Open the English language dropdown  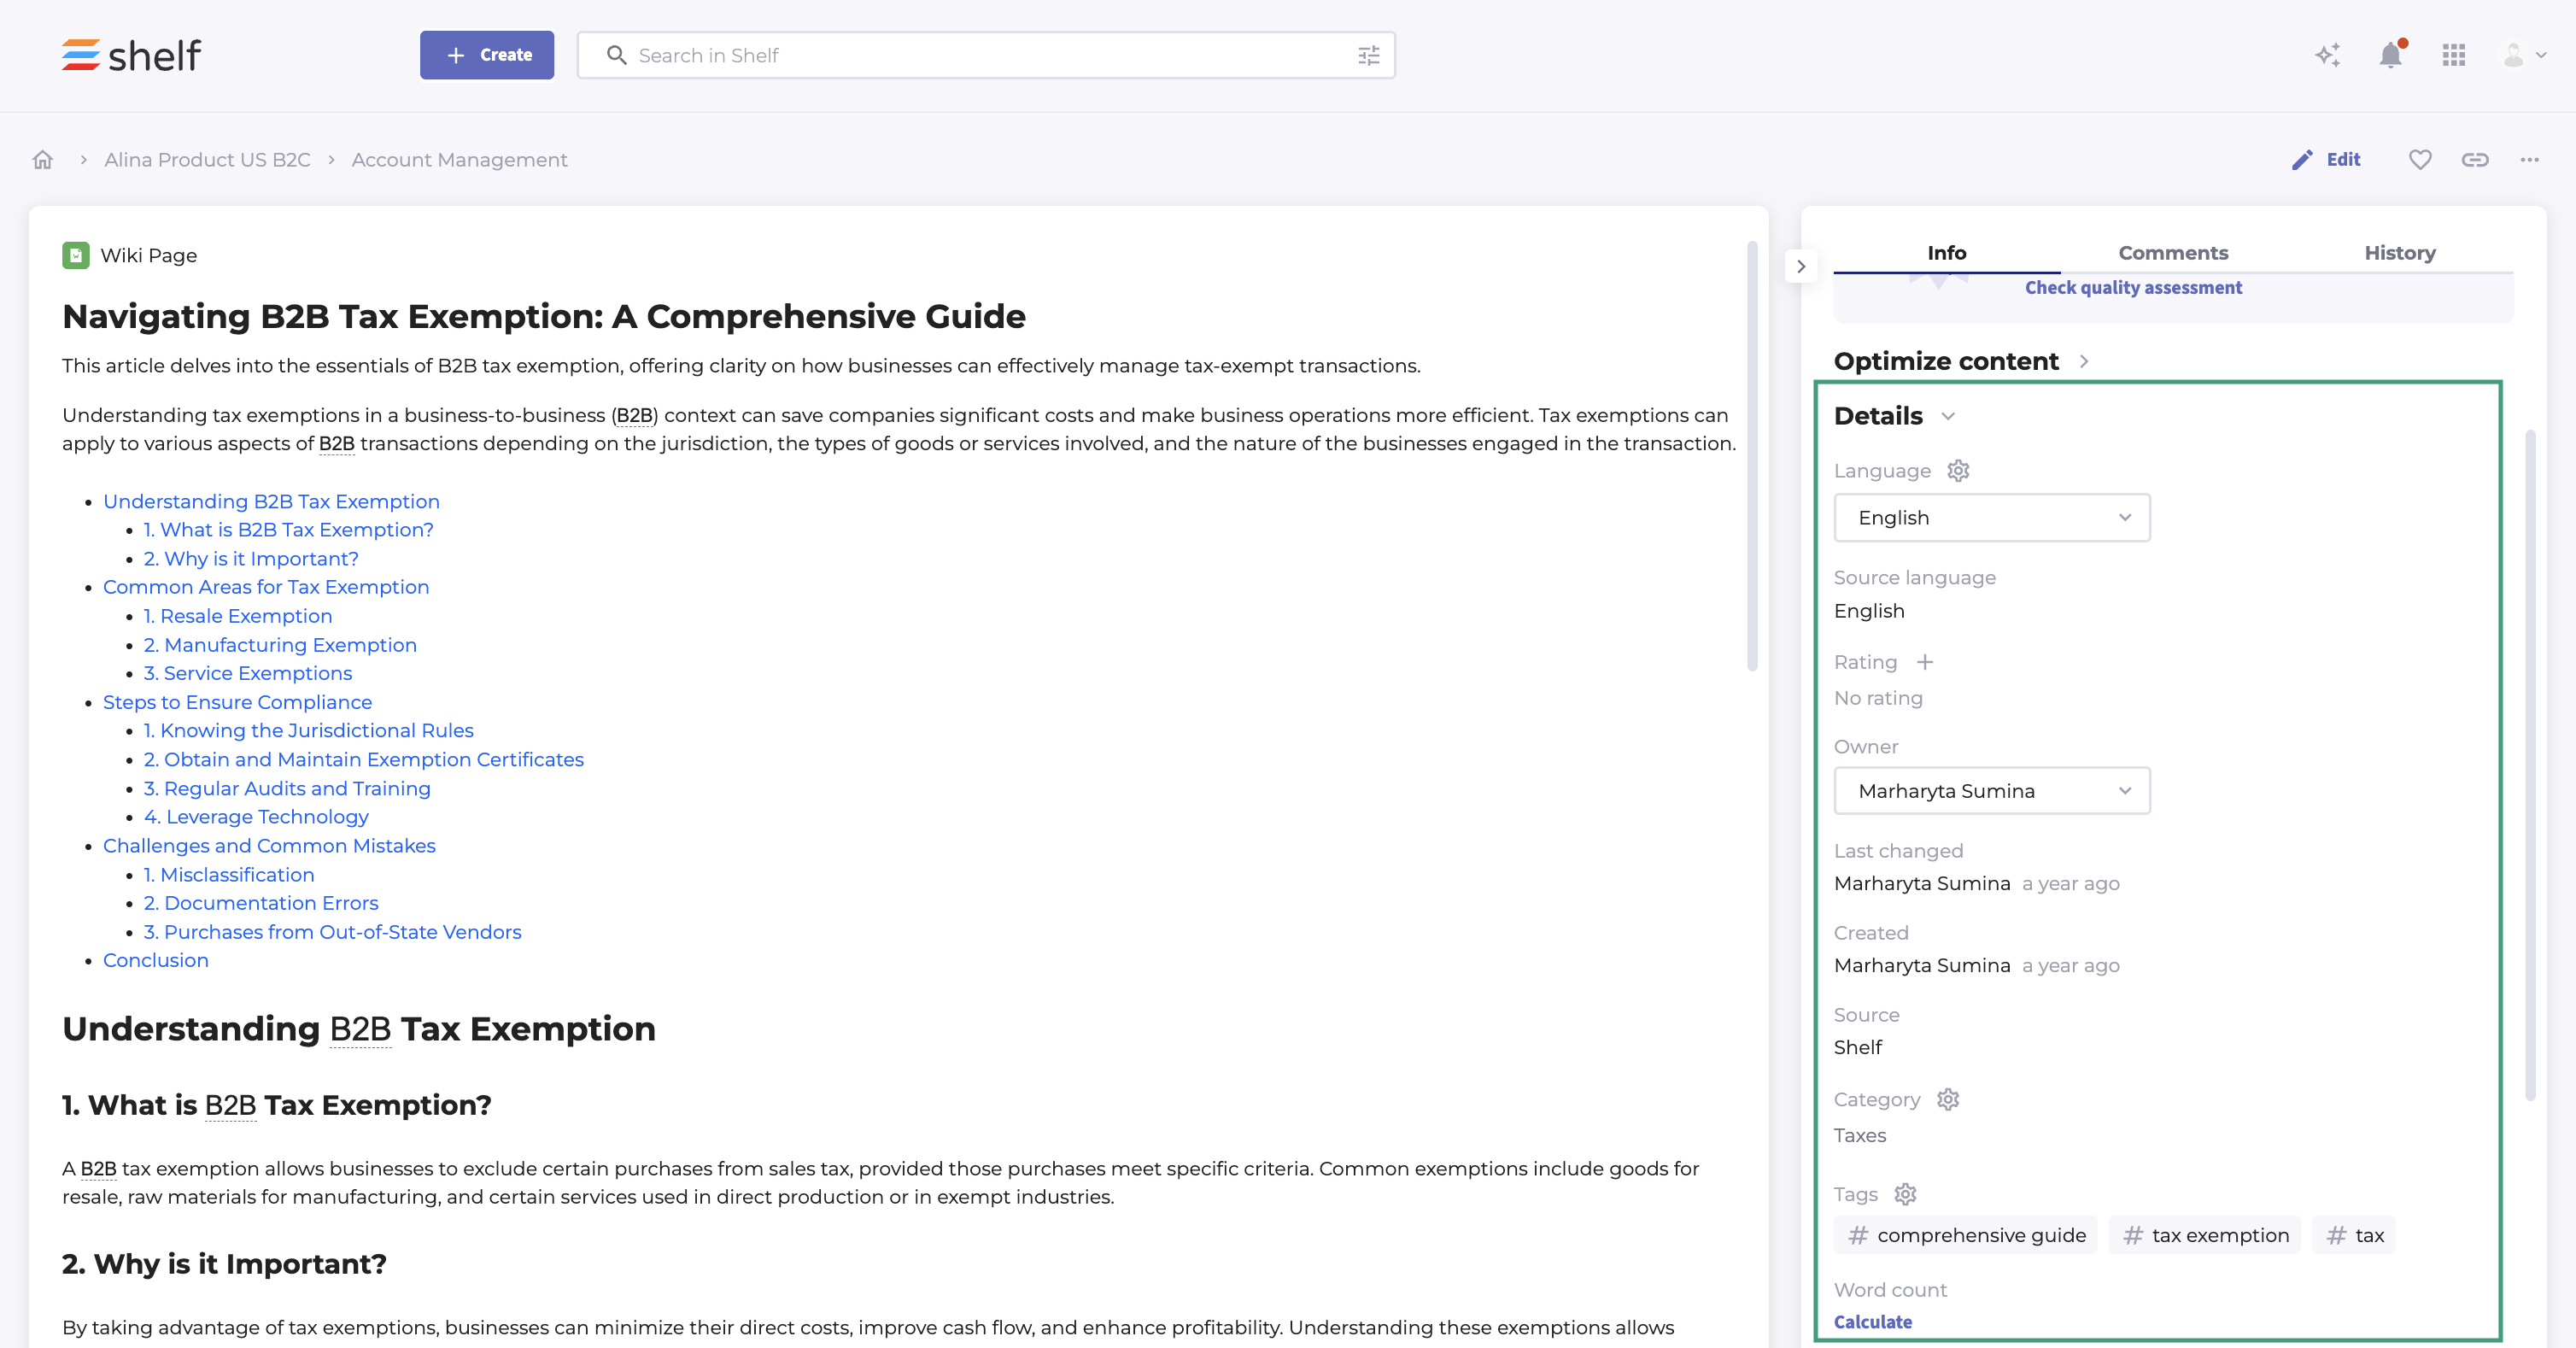tap(1991, 518)
